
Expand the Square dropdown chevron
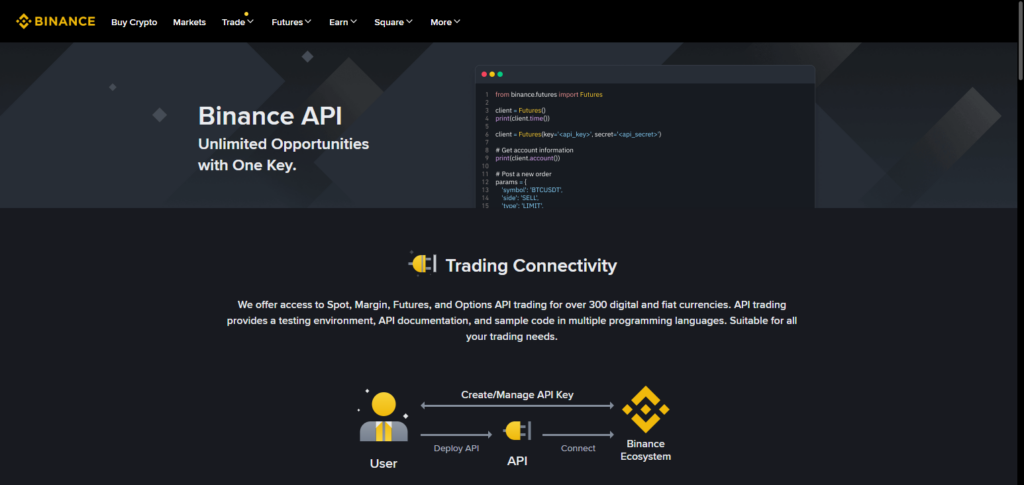[409, 22]
